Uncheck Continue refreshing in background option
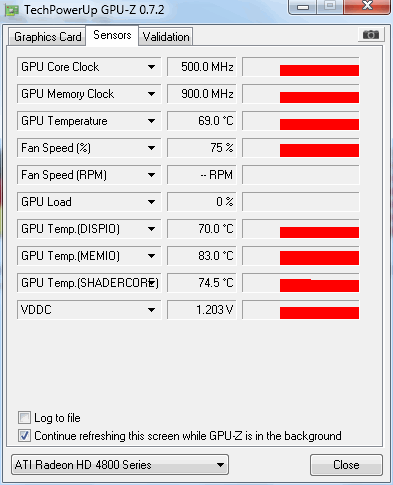Image resolution: width=393 pixels, height=485 pixels. [24, 436]
